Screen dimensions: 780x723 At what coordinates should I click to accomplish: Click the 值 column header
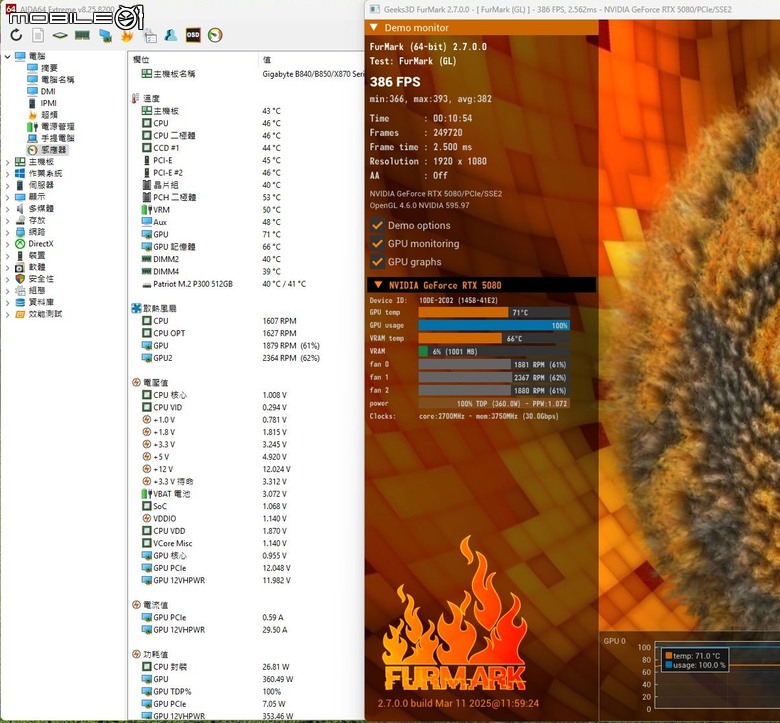[267, 60]
